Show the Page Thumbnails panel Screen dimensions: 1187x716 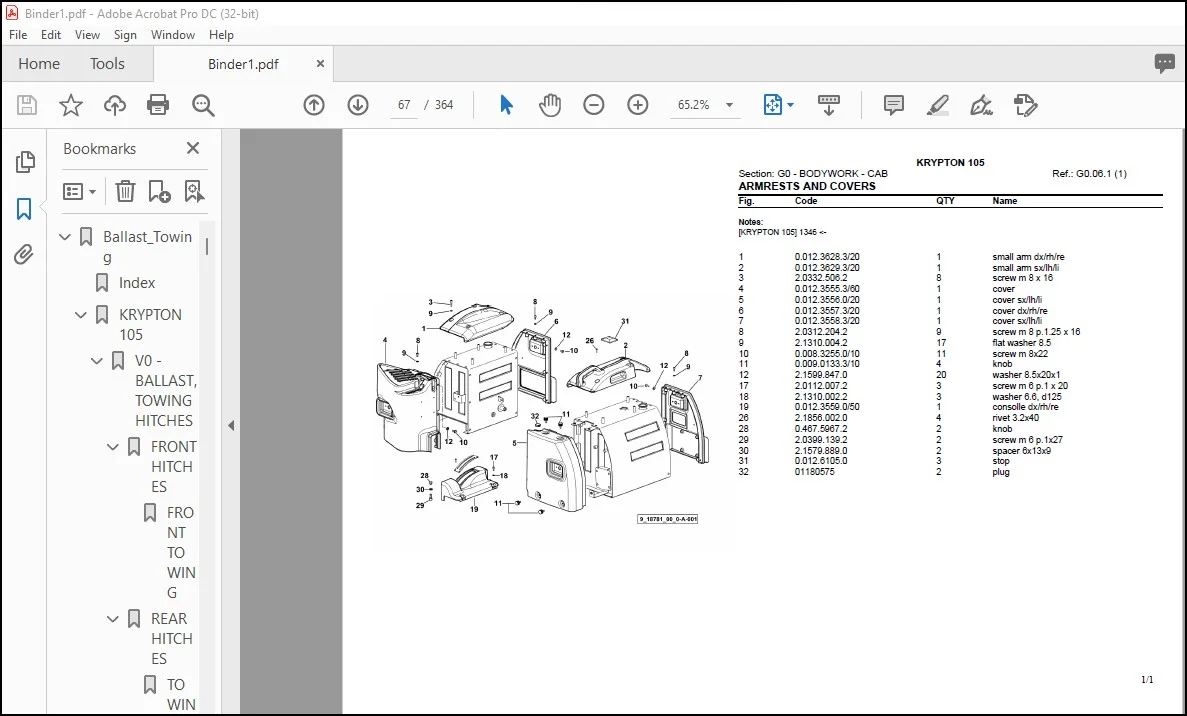(x=25, y=161)
